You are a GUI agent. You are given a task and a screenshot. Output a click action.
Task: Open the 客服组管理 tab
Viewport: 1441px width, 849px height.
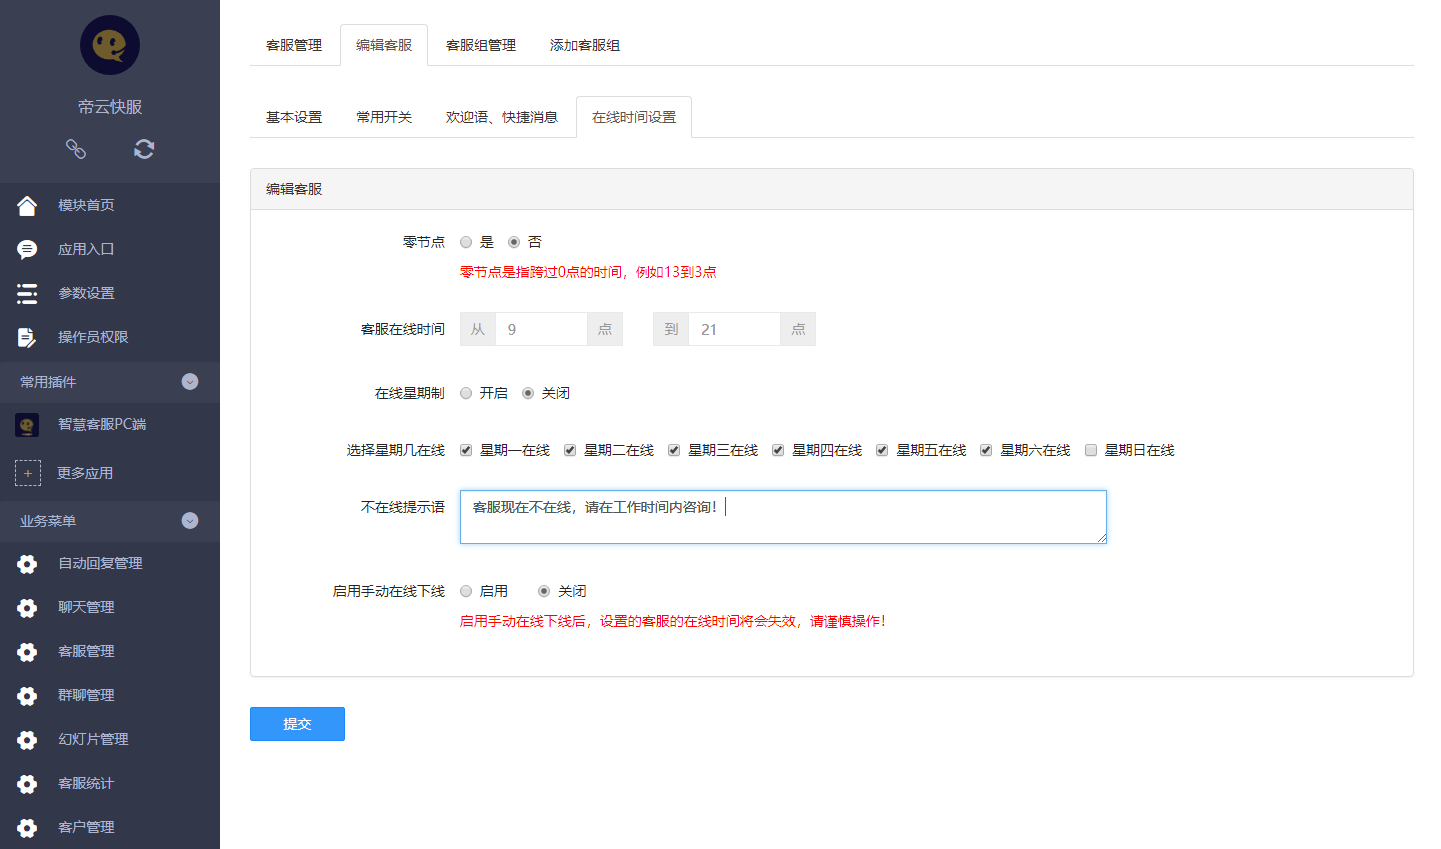(481, 45)
